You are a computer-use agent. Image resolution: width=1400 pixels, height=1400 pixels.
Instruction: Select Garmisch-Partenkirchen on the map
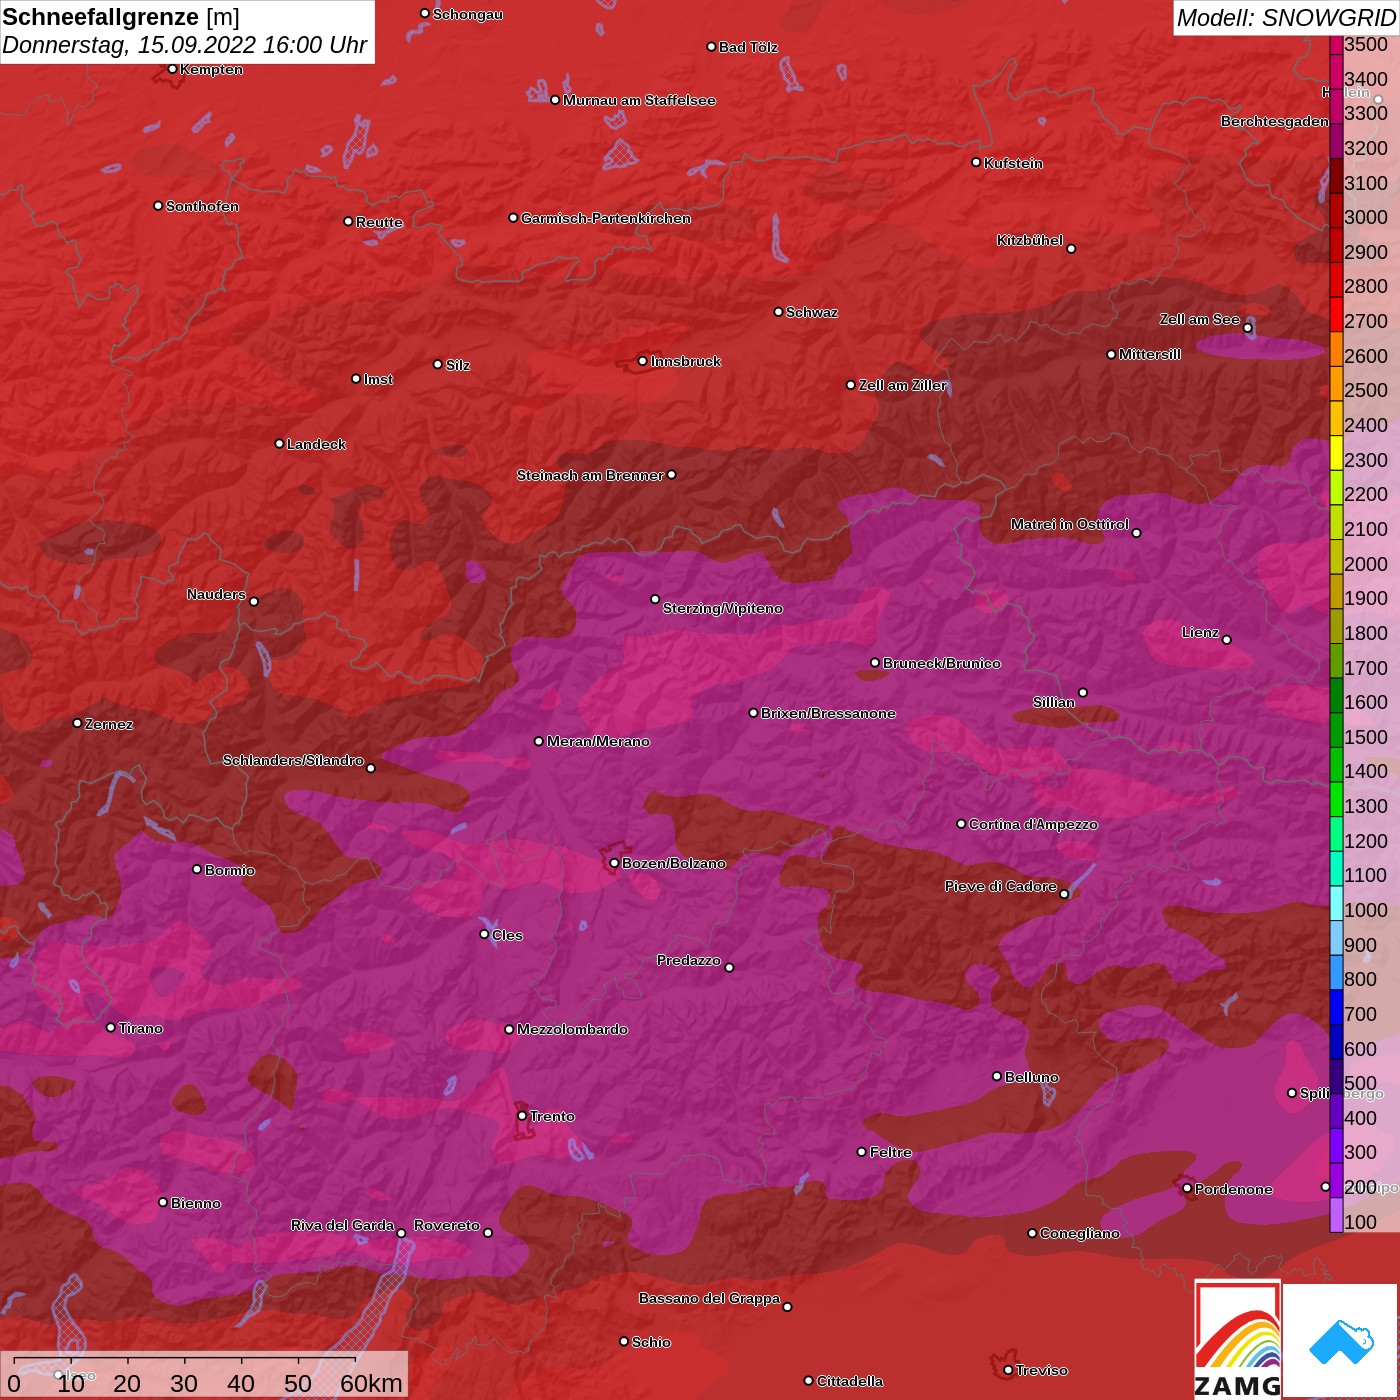pos(605,218)
